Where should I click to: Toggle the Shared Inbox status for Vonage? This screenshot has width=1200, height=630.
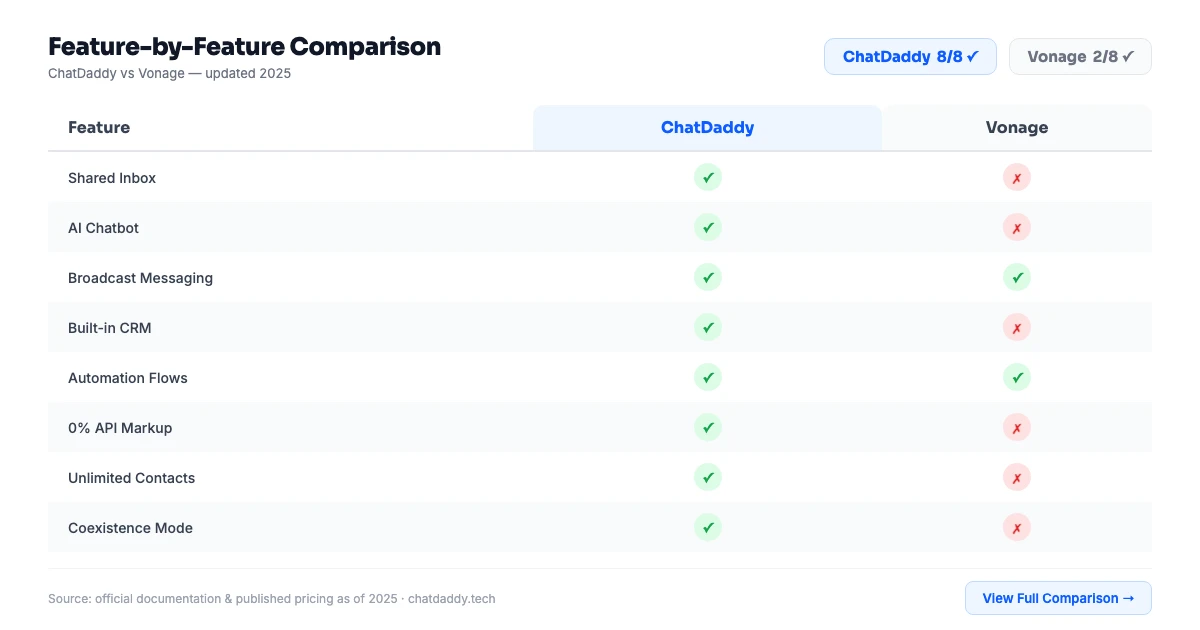coord(1017,177)
